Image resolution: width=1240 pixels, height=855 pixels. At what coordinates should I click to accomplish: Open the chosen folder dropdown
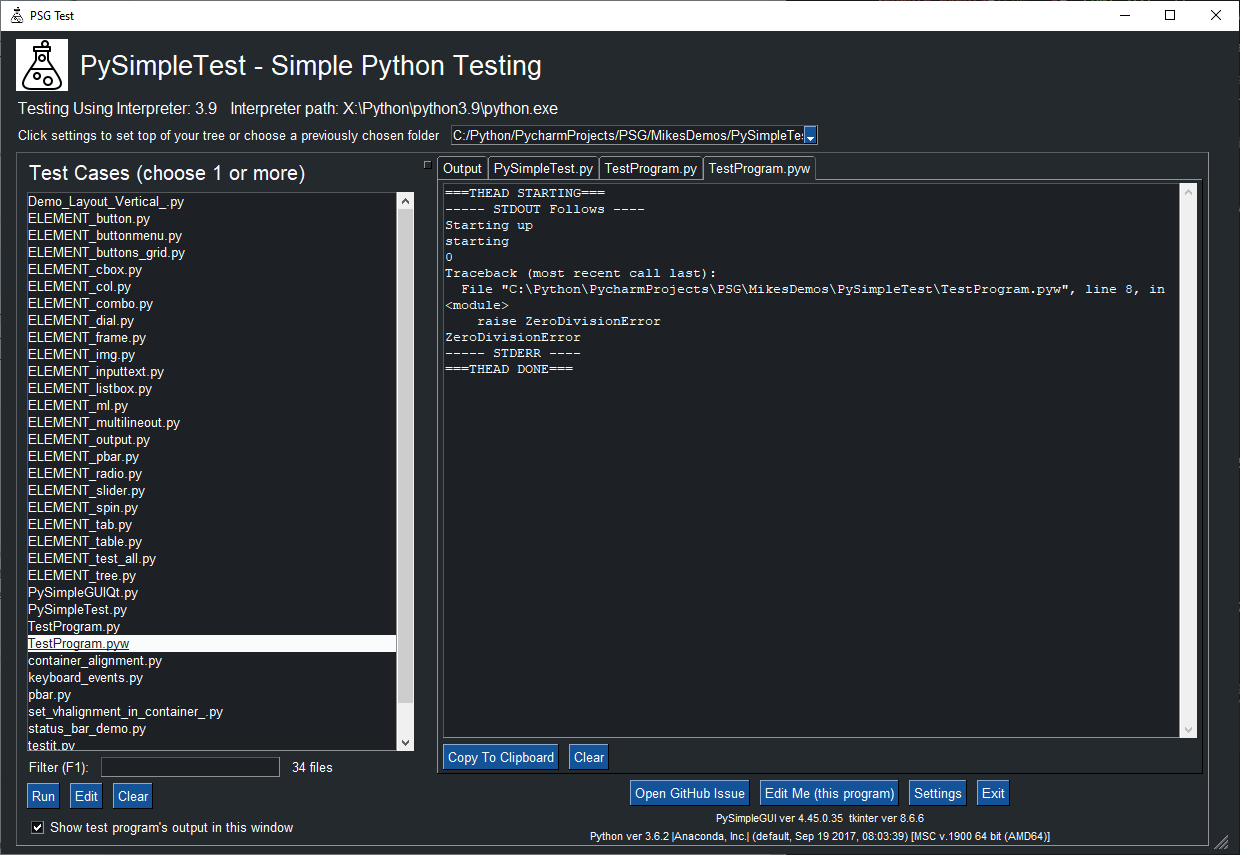(810, 134)
